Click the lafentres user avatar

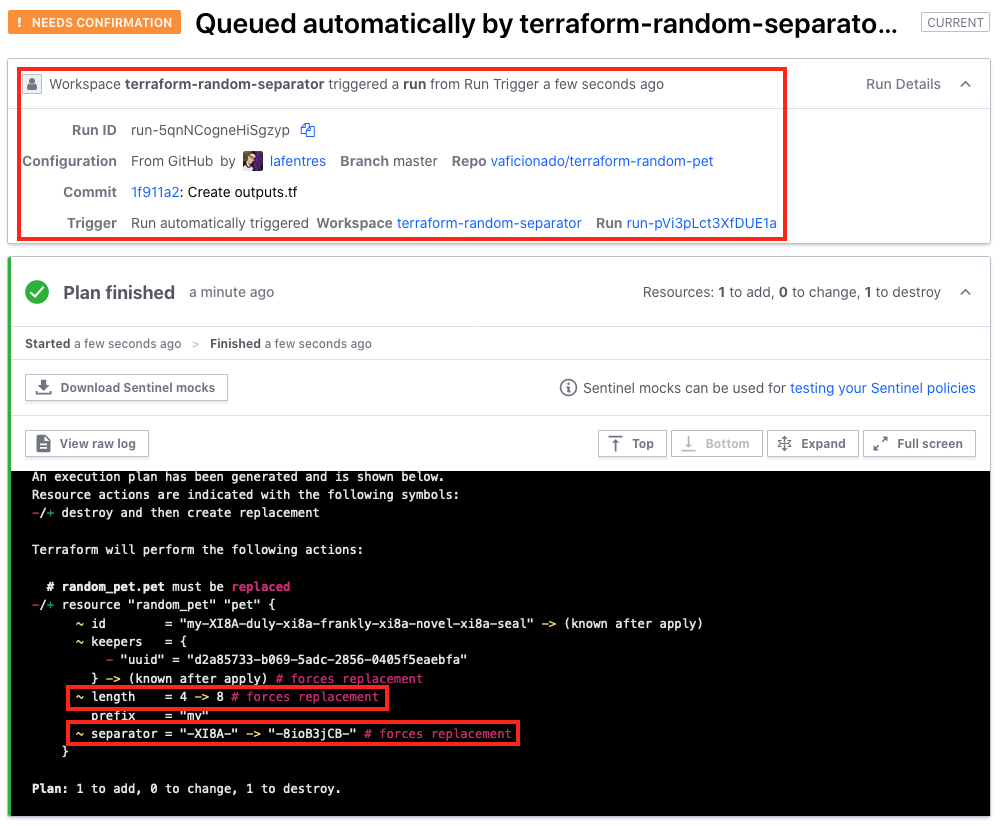coord(253,161)
